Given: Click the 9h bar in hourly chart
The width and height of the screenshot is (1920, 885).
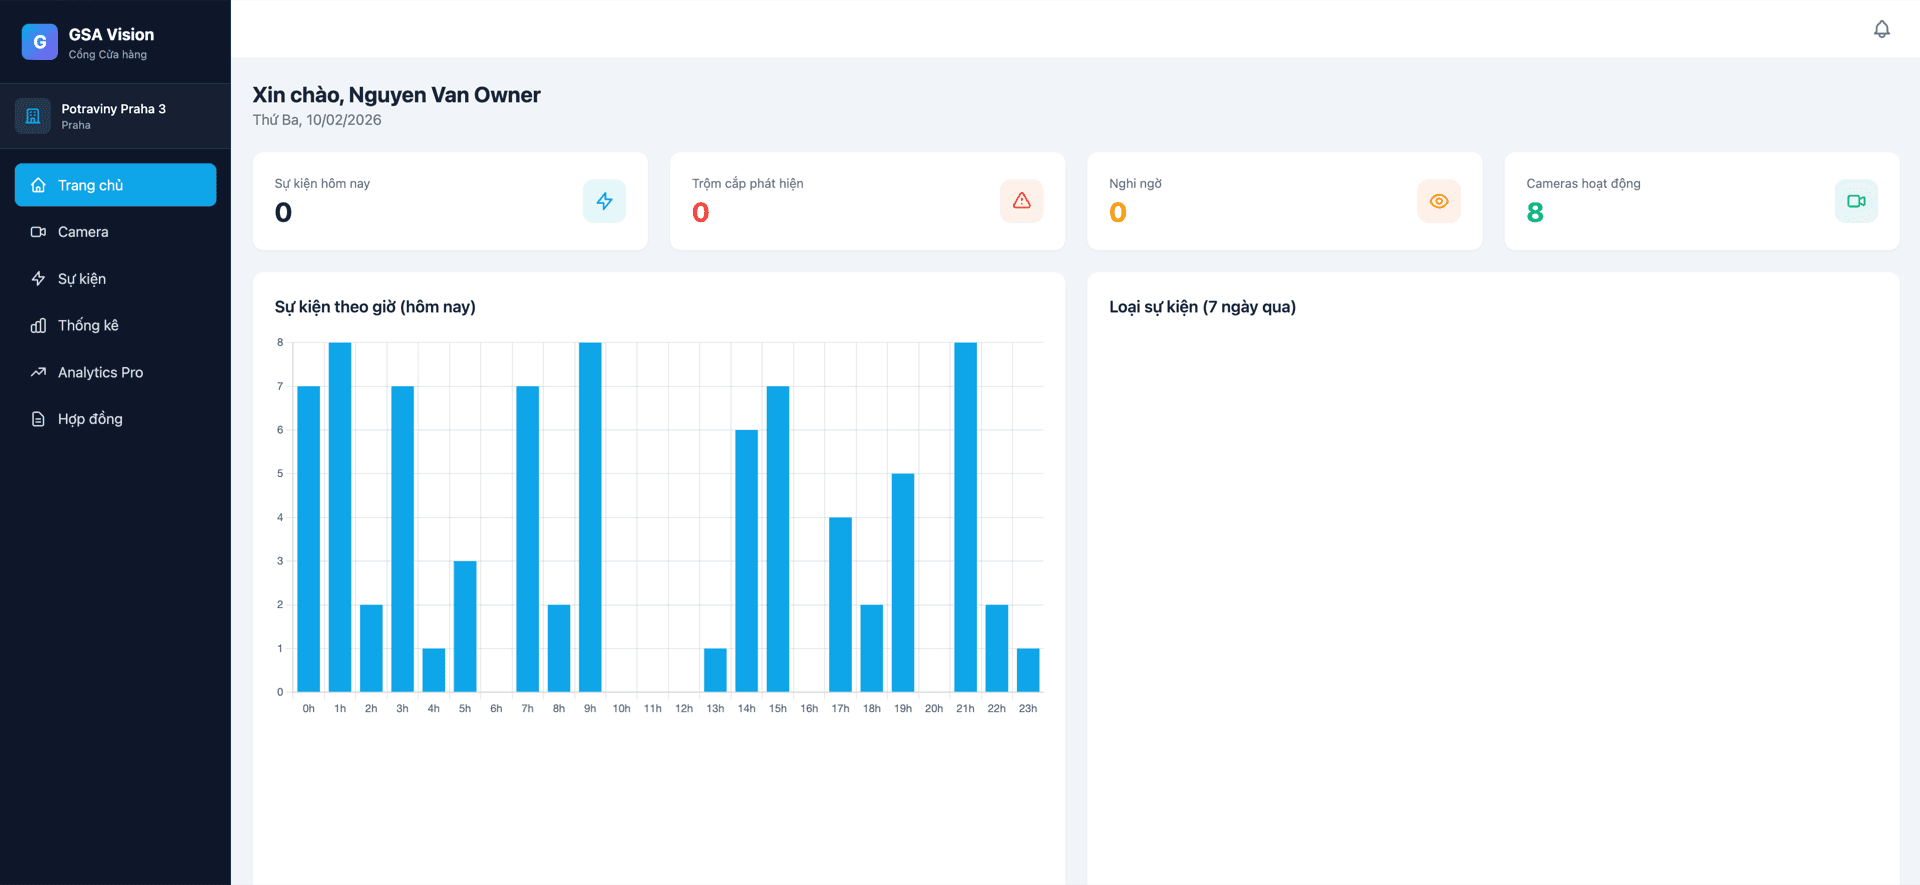Looking at the screenshot, I should pyautogui.click(x=590, y=517).
